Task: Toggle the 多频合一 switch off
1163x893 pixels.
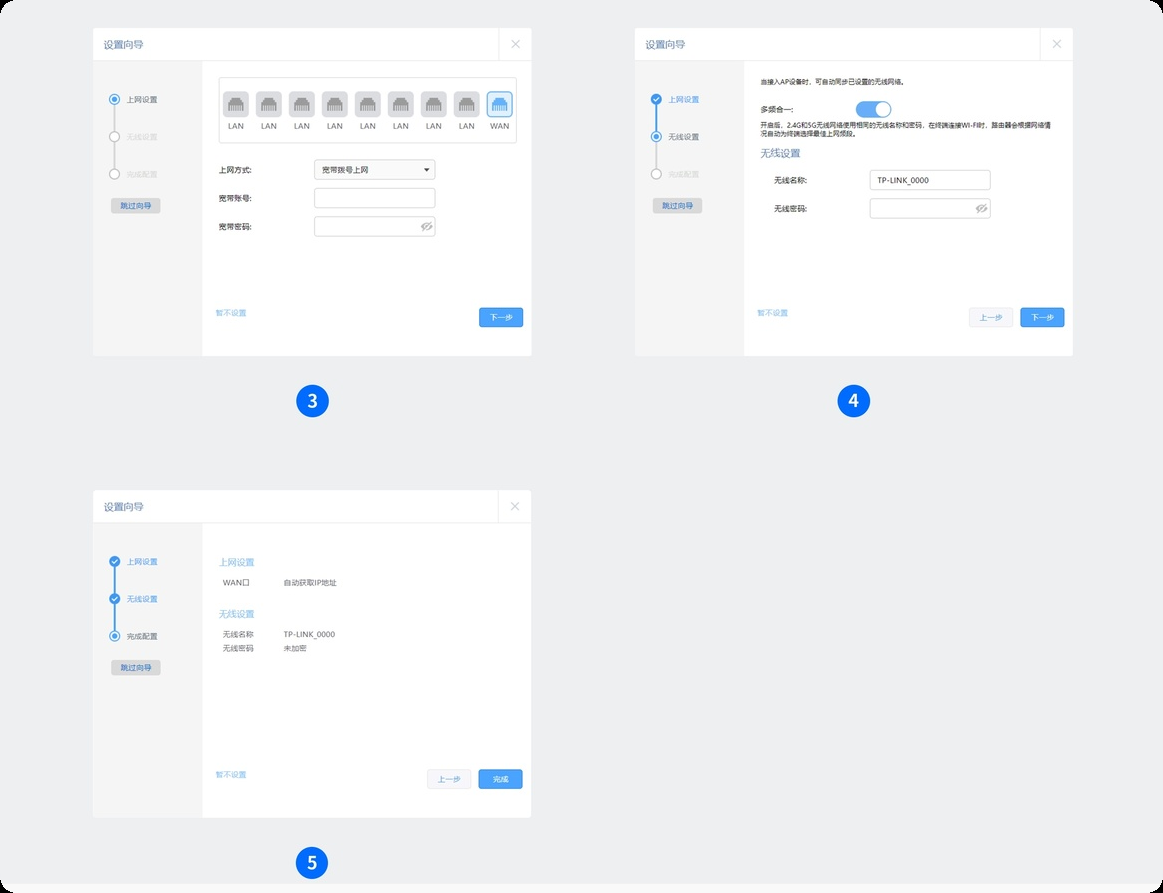Action: [x=873, y=109]
